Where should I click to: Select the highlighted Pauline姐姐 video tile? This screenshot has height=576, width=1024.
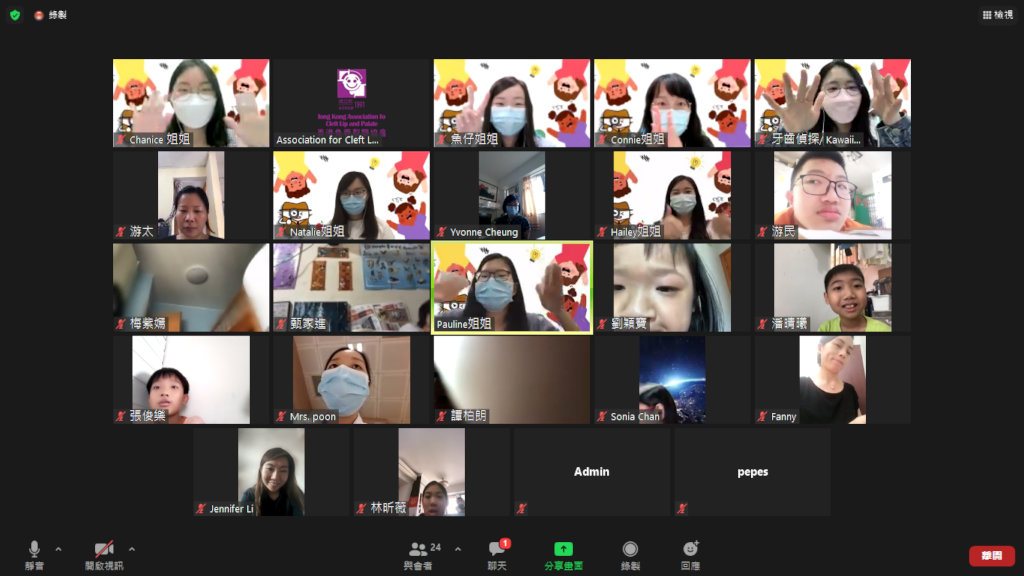[511, 288]
